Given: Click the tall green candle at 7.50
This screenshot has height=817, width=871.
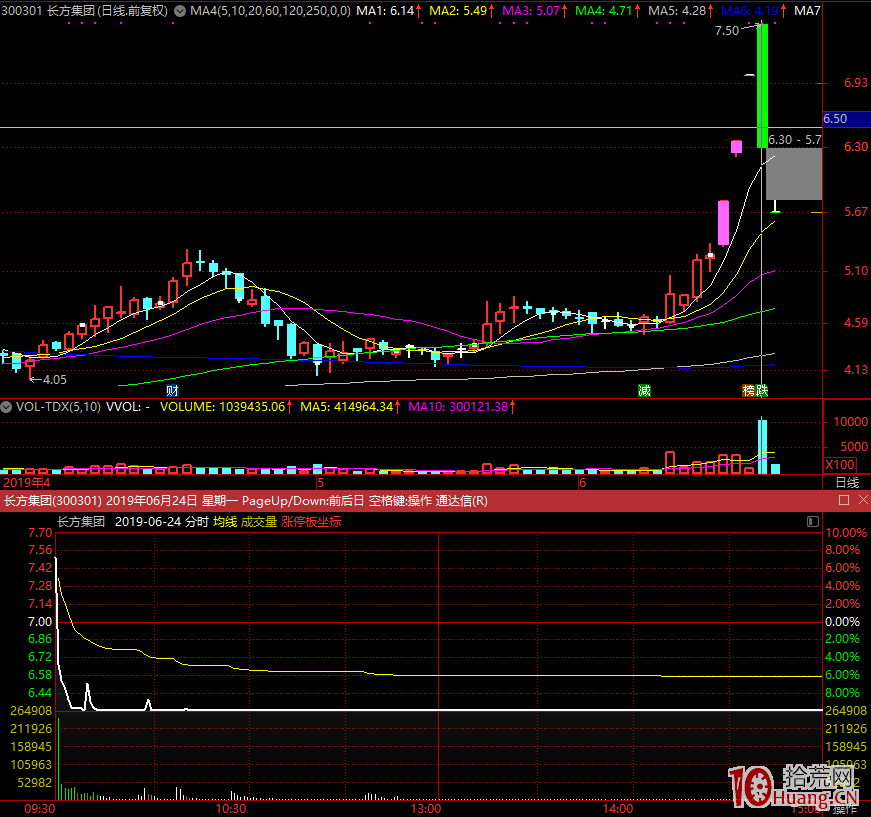Looking at the screenshot, I should point(762,86).
